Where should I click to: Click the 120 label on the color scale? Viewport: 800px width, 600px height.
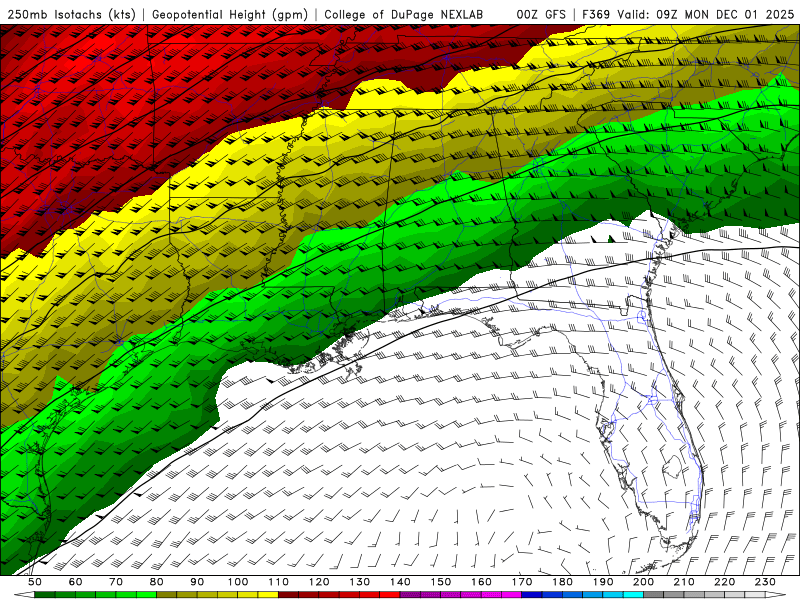[319, 582]
